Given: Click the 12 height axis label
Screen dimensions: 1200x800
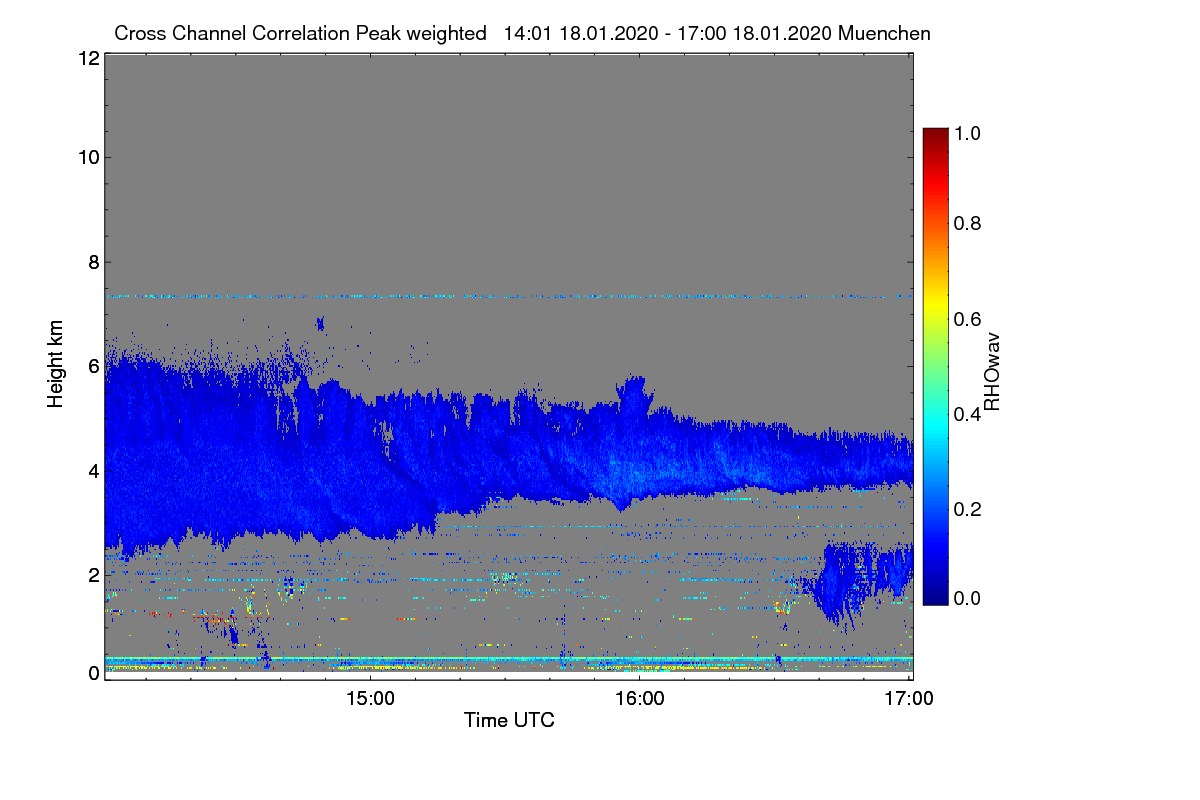Looking at the screenshot, I should pos(87,58).
